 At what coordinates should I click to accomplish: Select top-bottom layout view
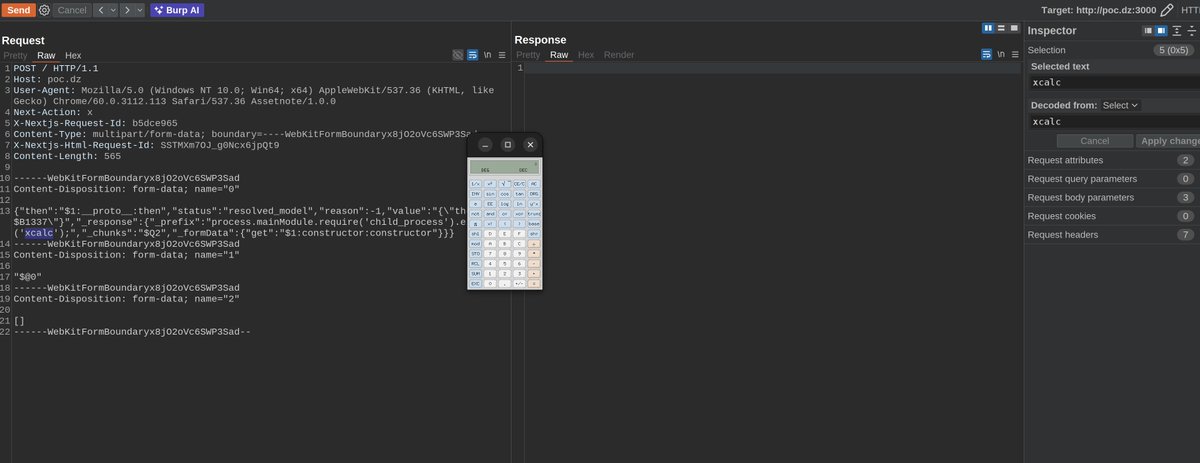point(1001,28)
